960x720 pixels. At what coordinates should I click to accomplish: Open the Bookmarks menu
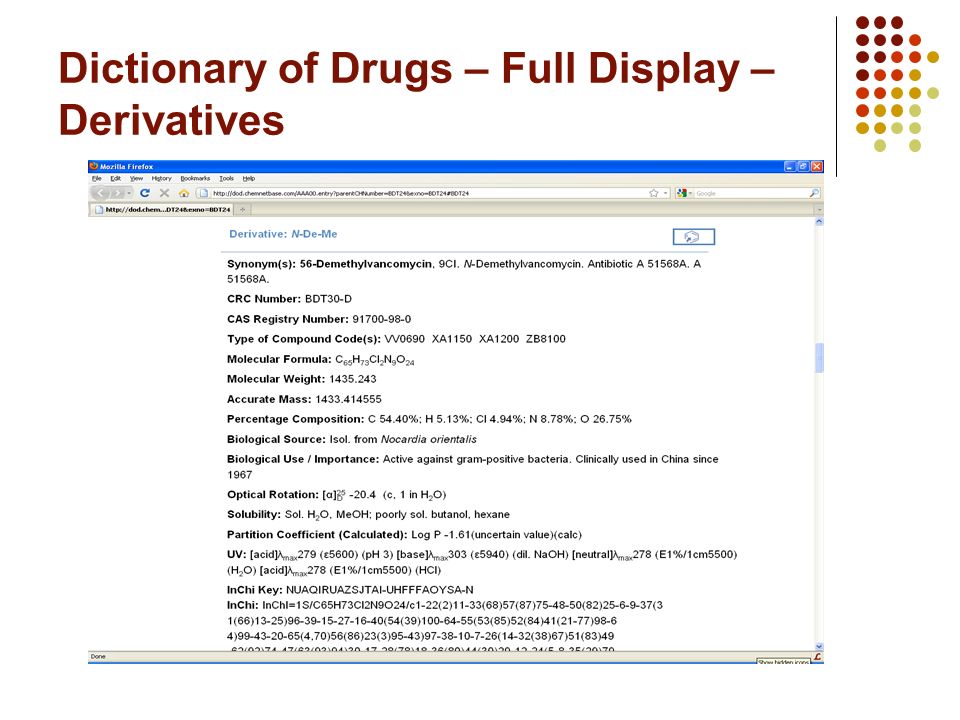point(195,179)
